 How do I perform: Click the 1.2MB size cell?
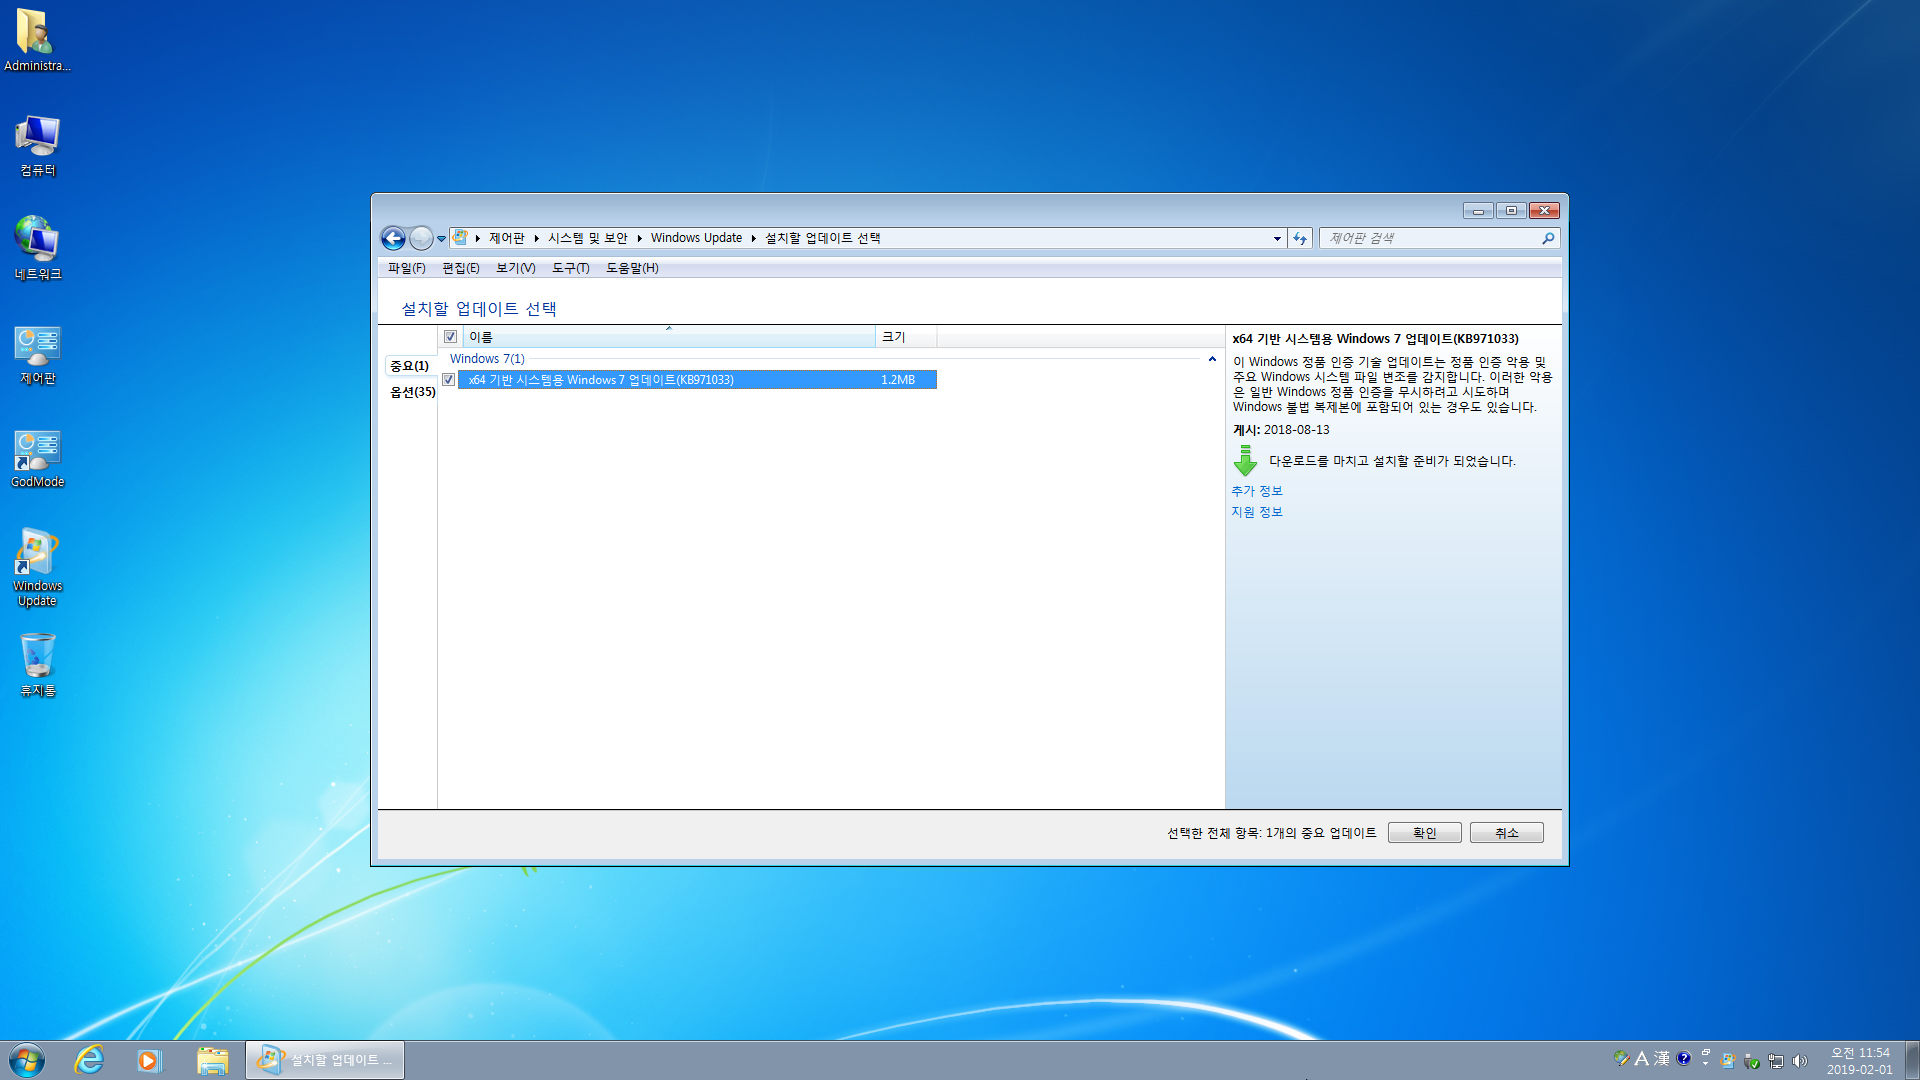click(898, 380)
